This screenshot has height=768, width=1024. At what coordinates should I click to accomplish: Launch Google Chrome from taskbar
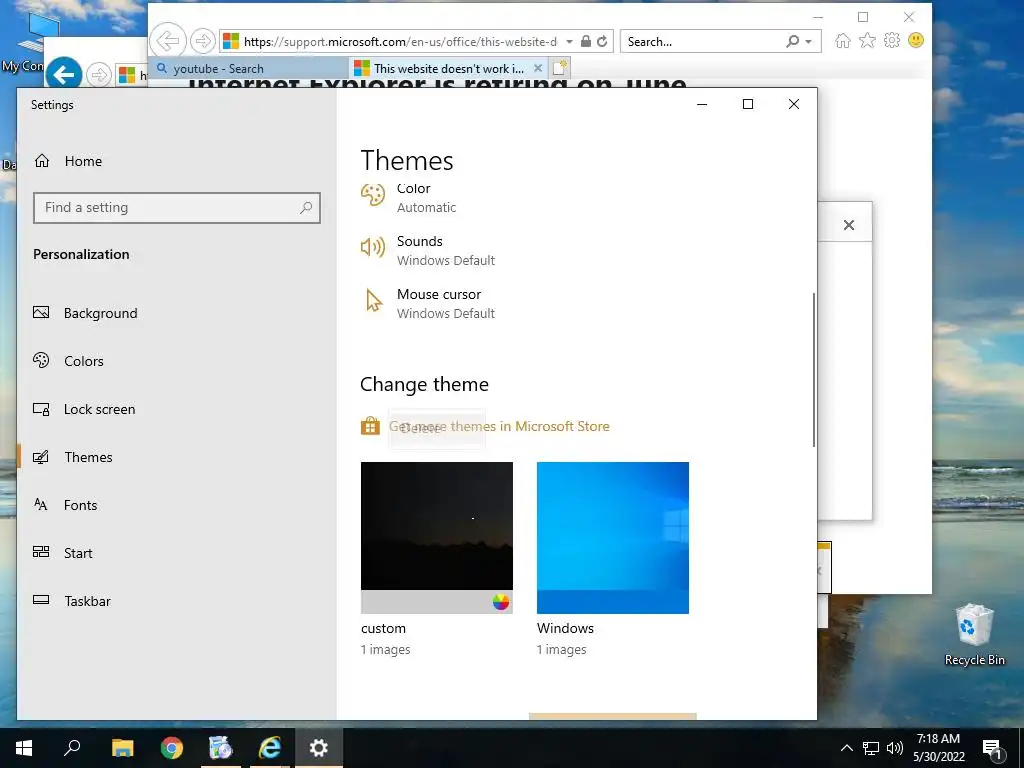point(172,748)
